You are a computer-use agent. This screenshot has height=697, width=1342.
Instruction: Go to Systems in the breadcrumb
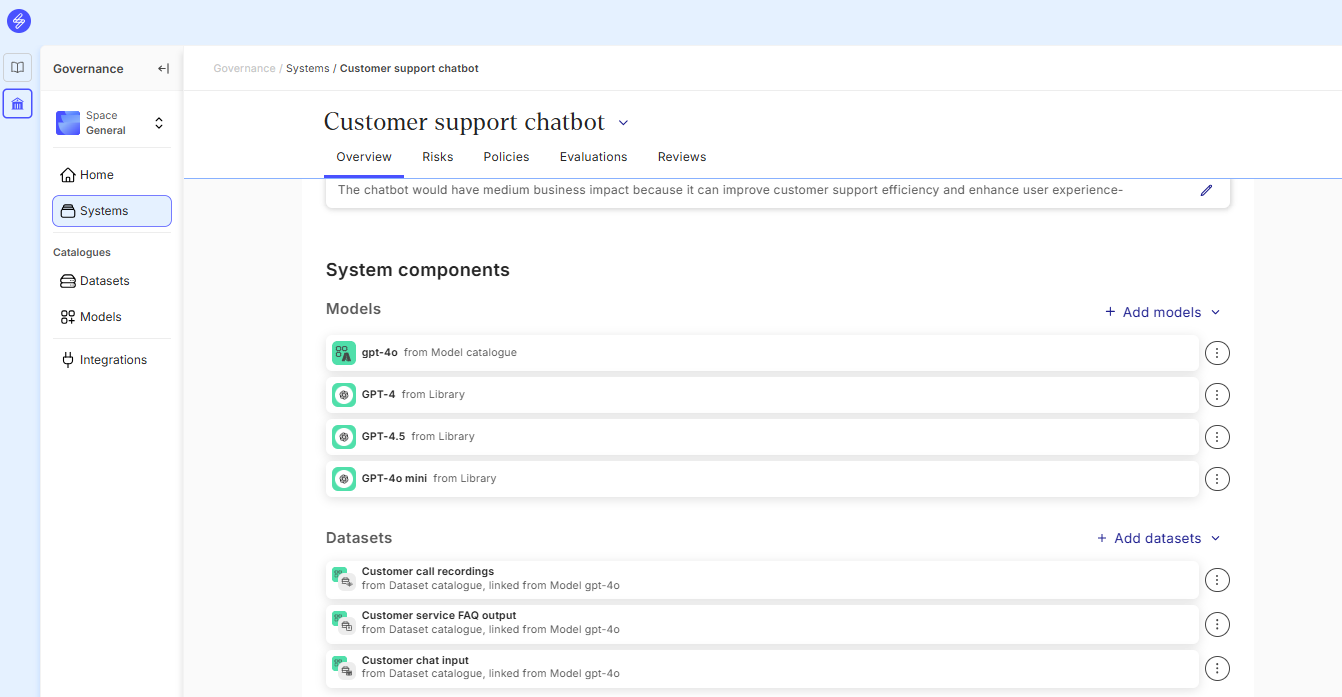pyautogui.click(x=307, y=69)
